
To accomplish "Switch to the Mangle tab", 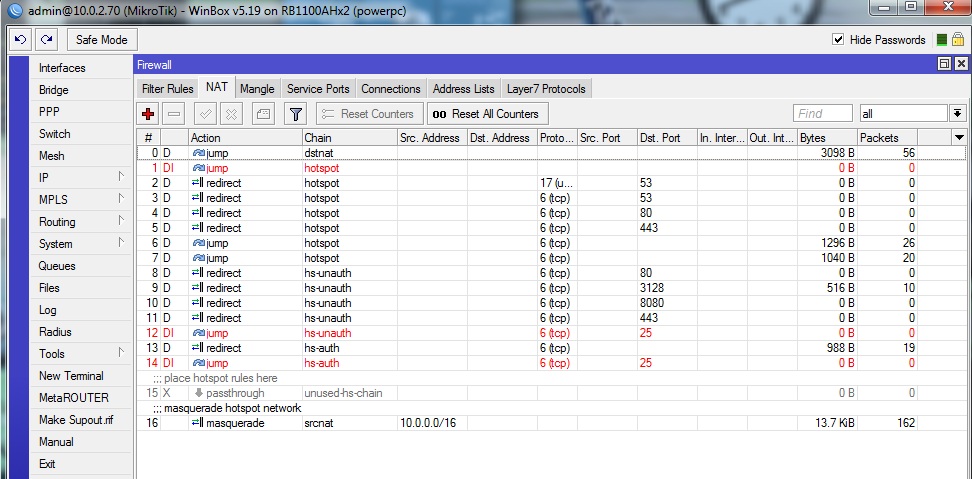I will [x=257, y=89].
